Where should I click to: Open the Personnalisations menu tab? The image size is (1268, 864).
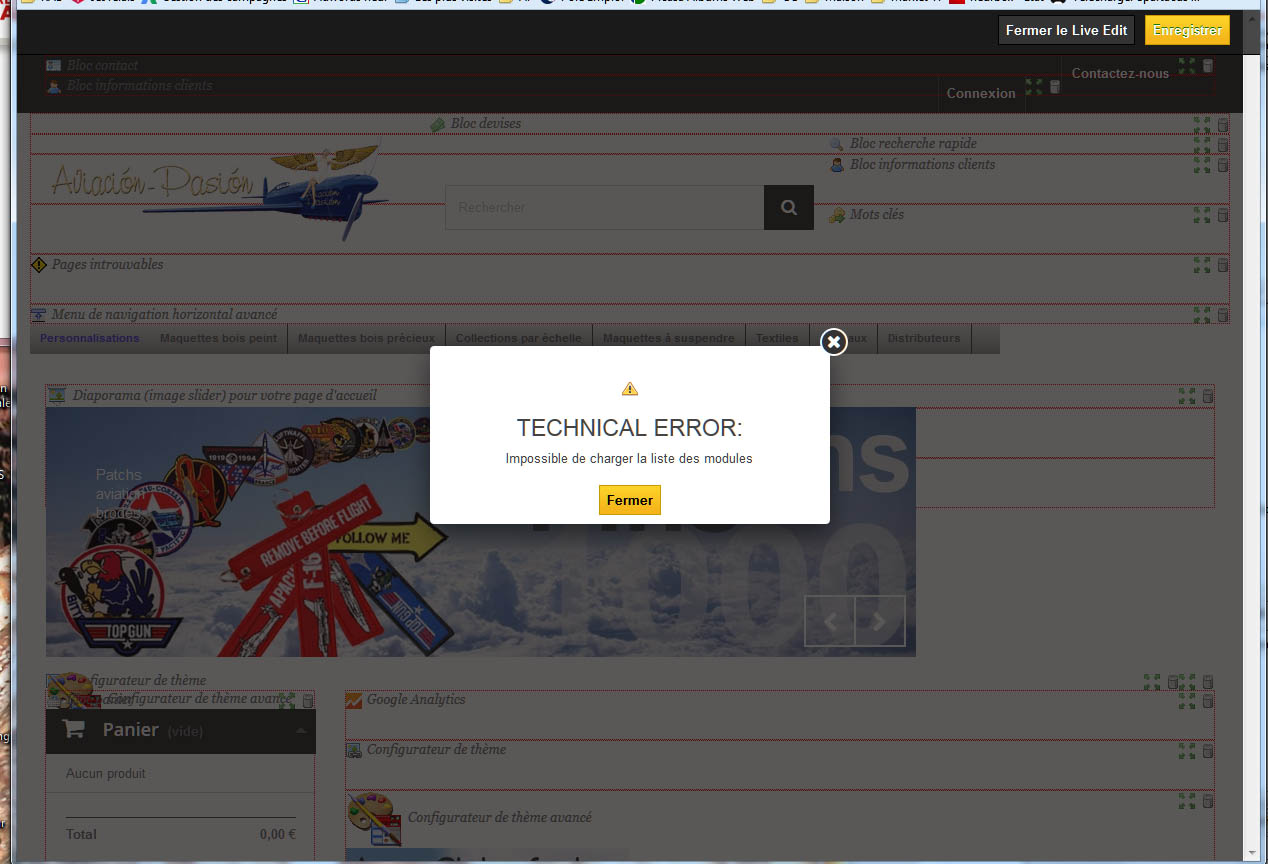pos(90,338)
